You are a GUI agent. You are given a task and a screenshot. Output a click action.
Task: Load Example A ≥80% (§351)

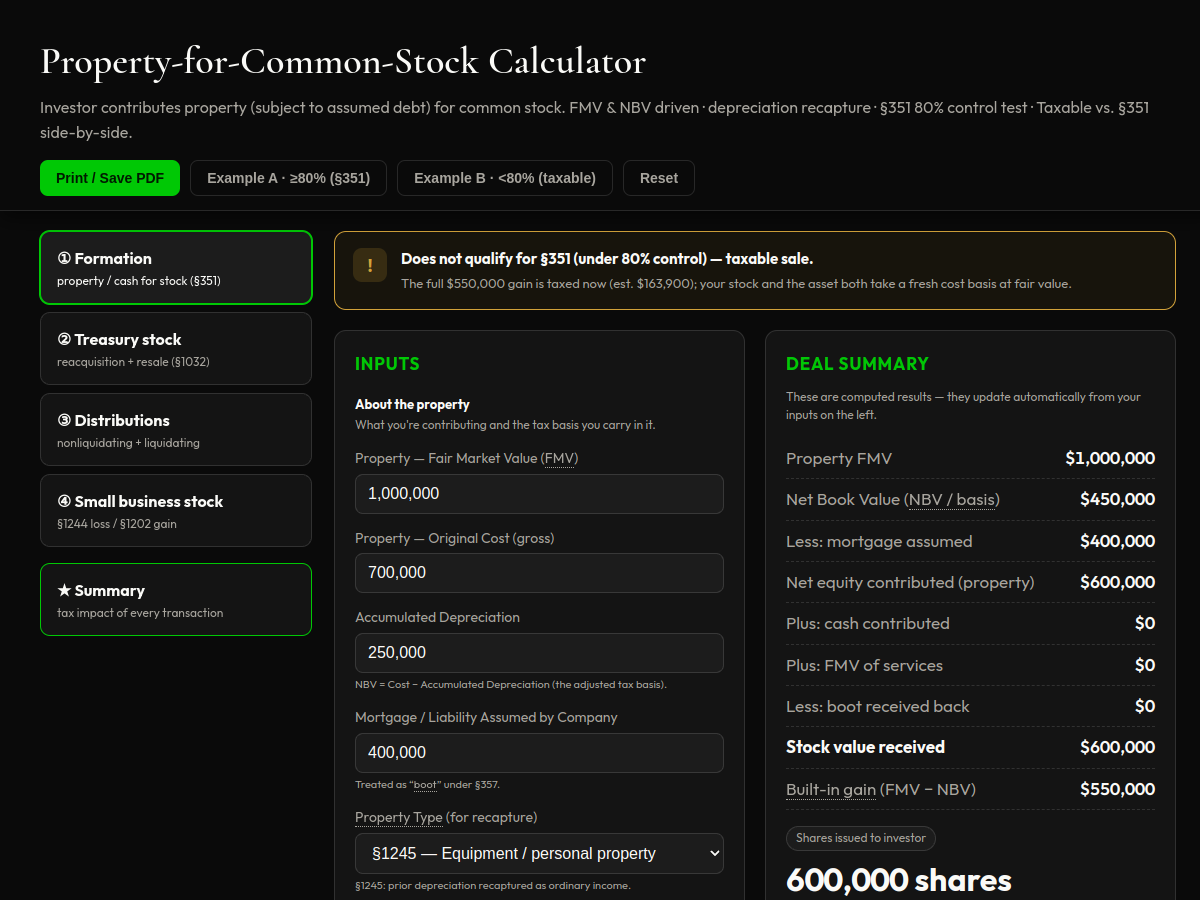pos(288,178)
